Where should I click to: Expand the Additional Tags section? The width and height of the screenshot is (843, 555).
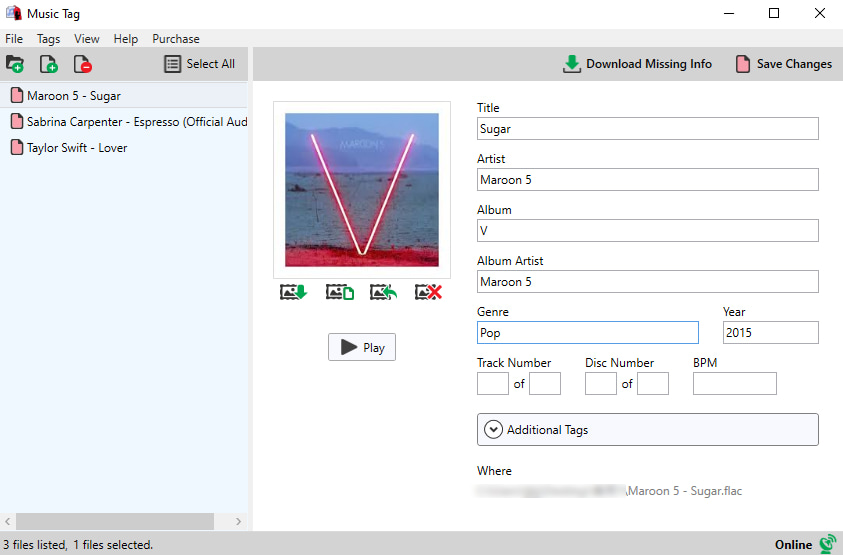coord(648,430)
